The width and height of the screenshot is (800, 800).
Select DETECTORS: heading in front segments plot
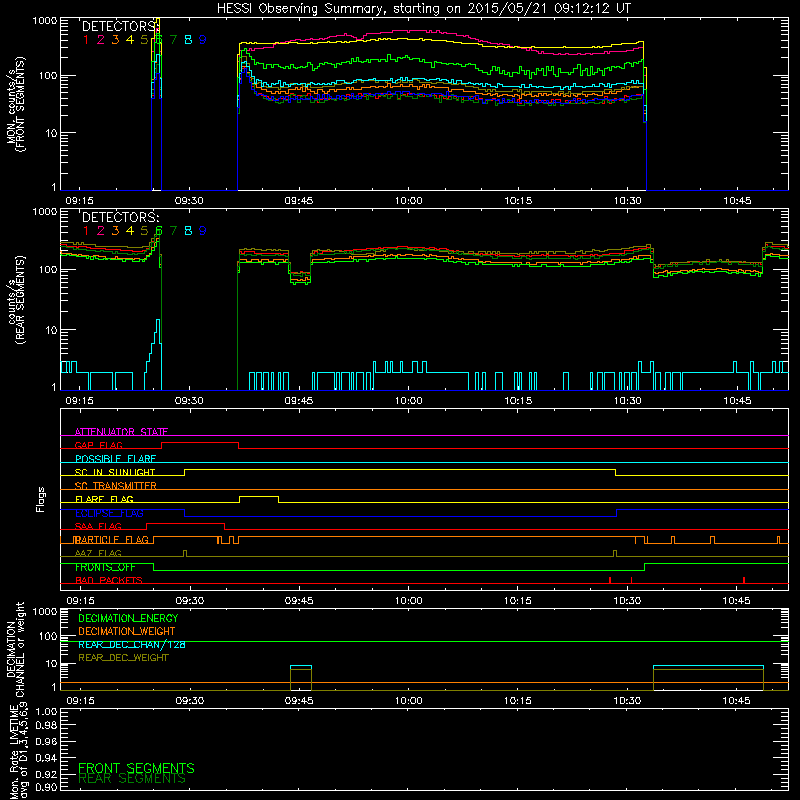tap(119, 27)
